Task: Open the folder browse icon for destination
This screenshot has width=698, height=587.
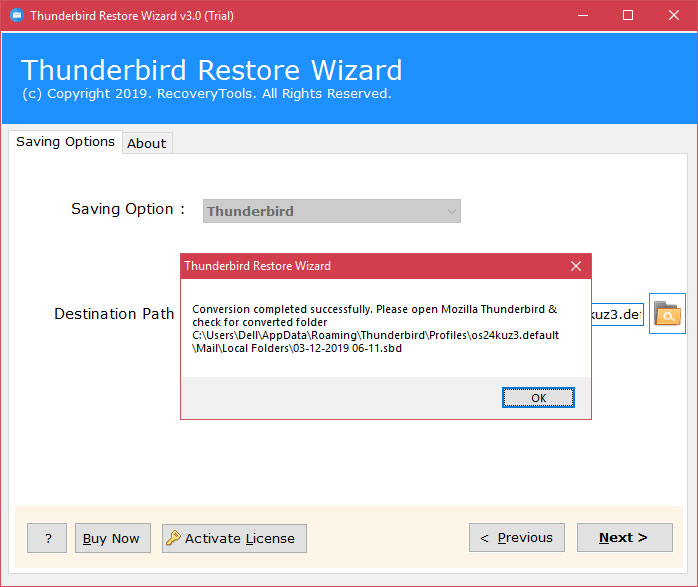Action: 667,313
